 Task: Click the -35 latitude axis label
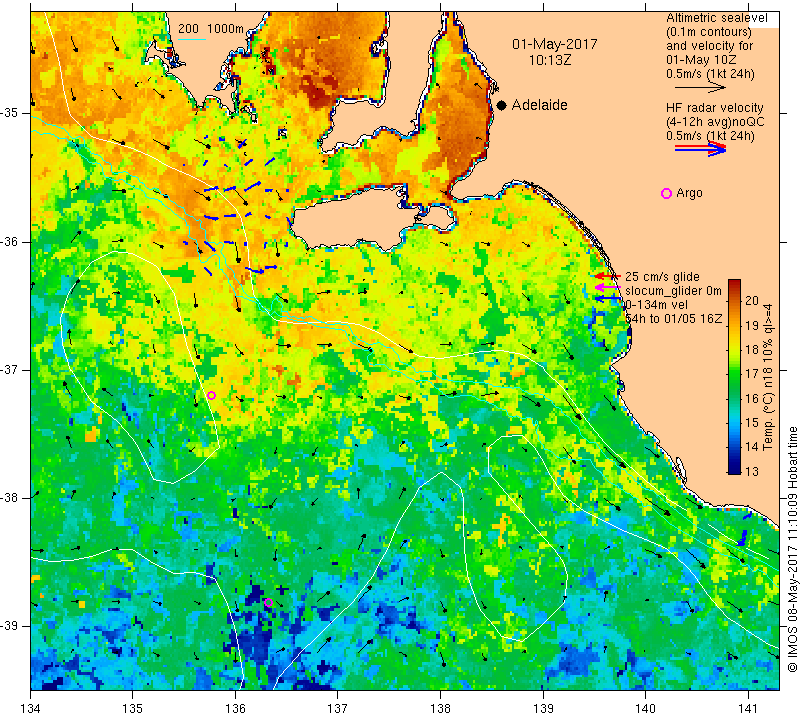[x=10, y=113]
